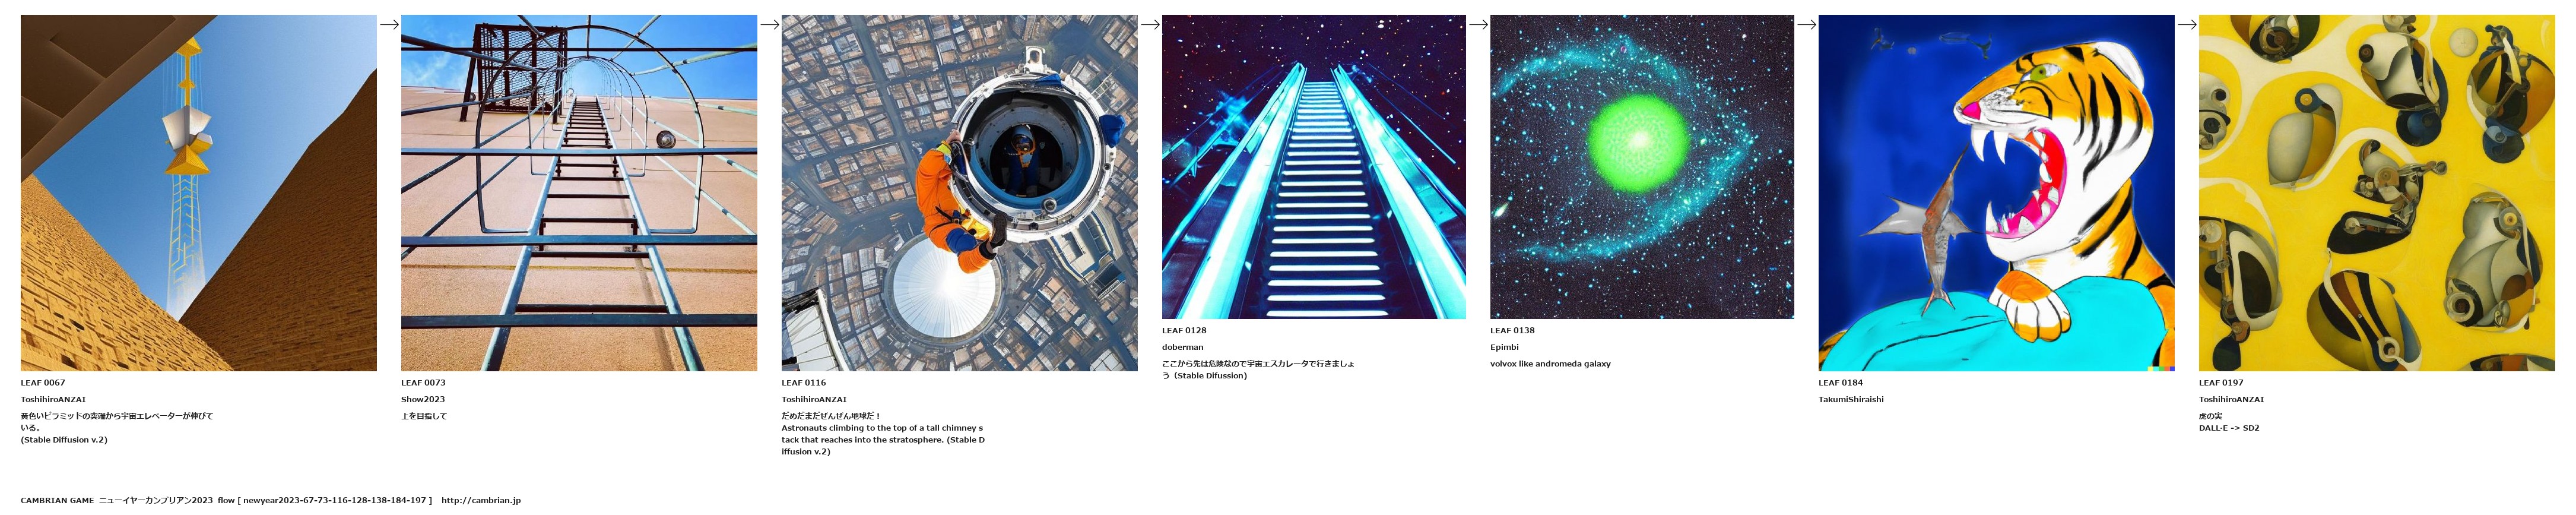
Task: Click the arrow between LEAF 0067 and 0073
Action: point(389,24)
